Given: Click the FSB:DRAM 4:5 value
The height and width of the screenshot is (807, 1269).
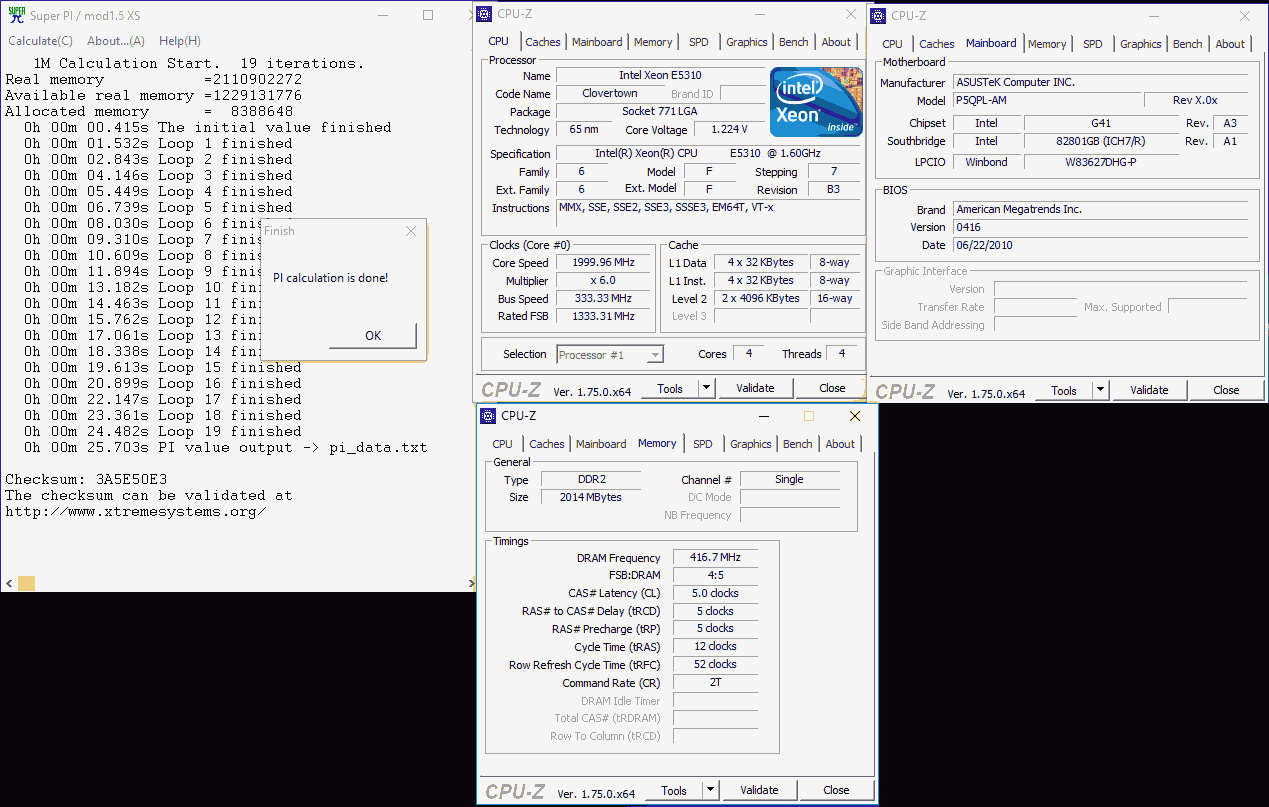Looking at the screenshot, I should tap(715, 576).
